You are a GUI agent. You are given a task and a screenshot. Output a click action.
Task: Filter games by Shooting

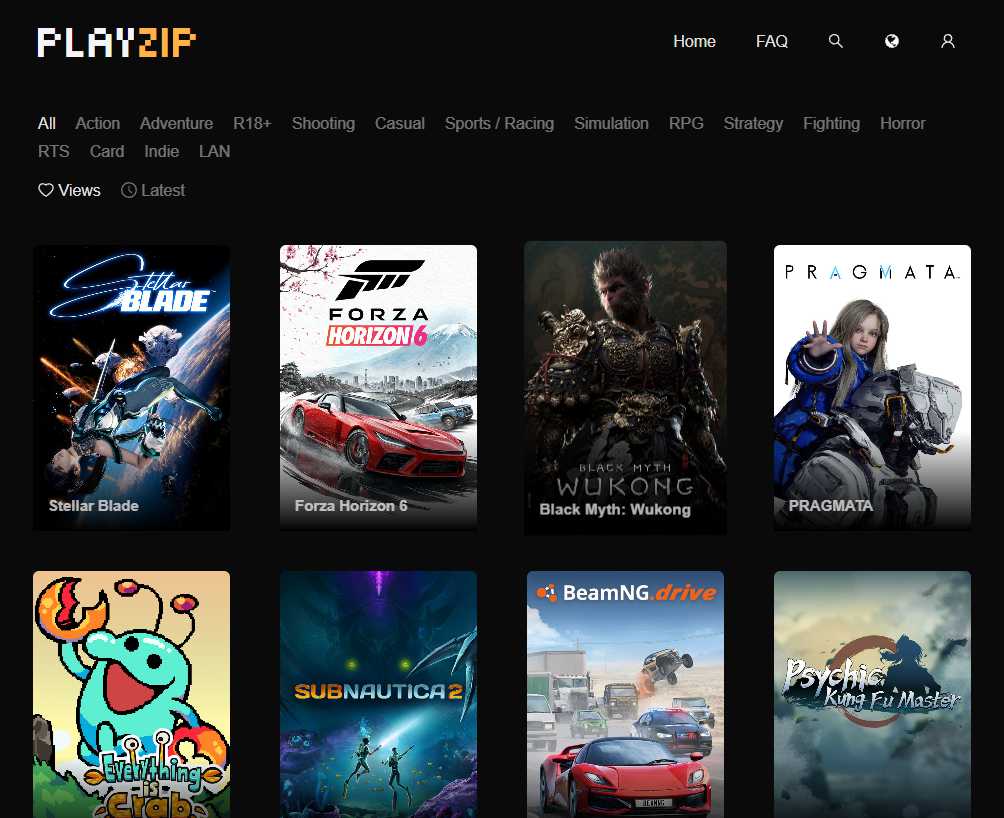(x=323, y=123)
